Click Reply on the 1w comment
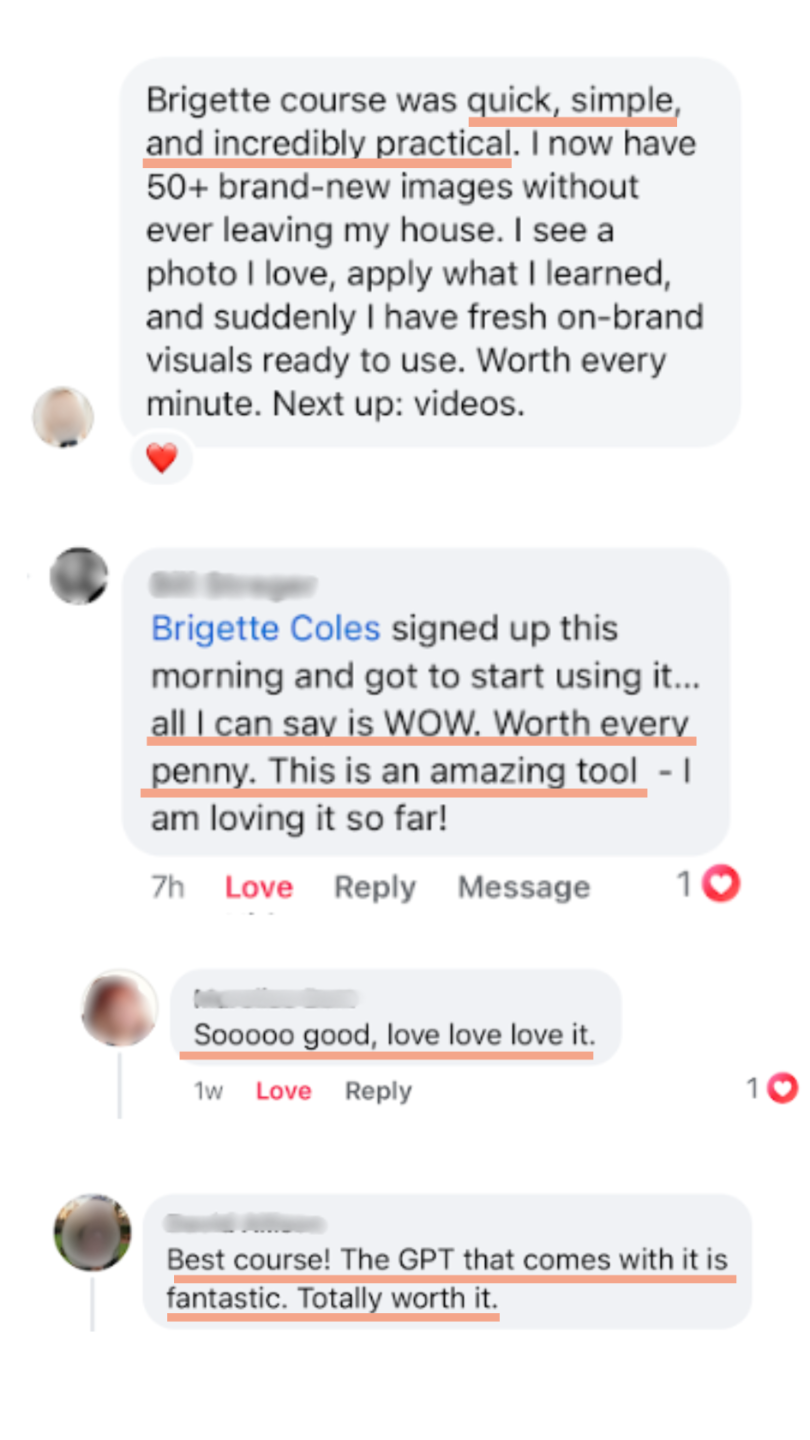Image resolution: width=810 pixels, height=1440 pixels. (x=378, y=1091)
